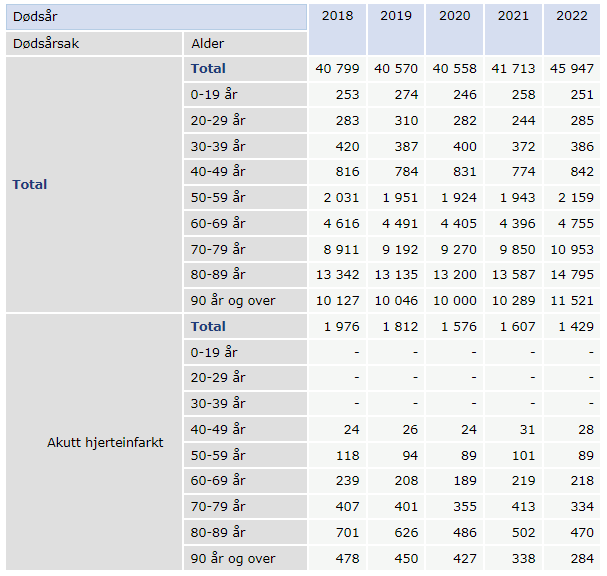
Task: Click the Akutt hjerteinfarkt cause label
Action: point(105,442)
